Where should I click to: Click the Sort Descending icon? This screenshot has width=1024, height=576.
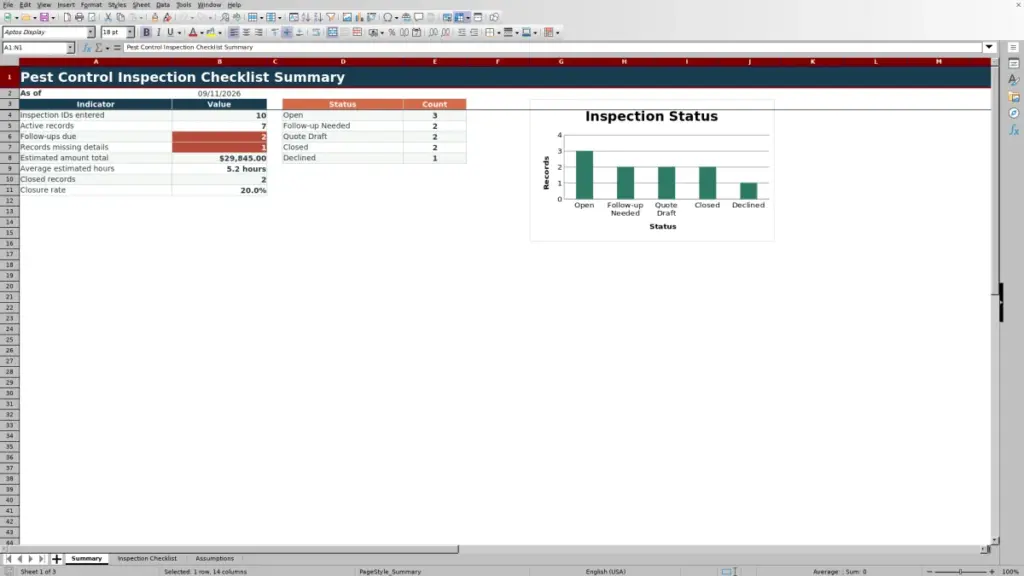pyautogui.click(x=318, y=17)
